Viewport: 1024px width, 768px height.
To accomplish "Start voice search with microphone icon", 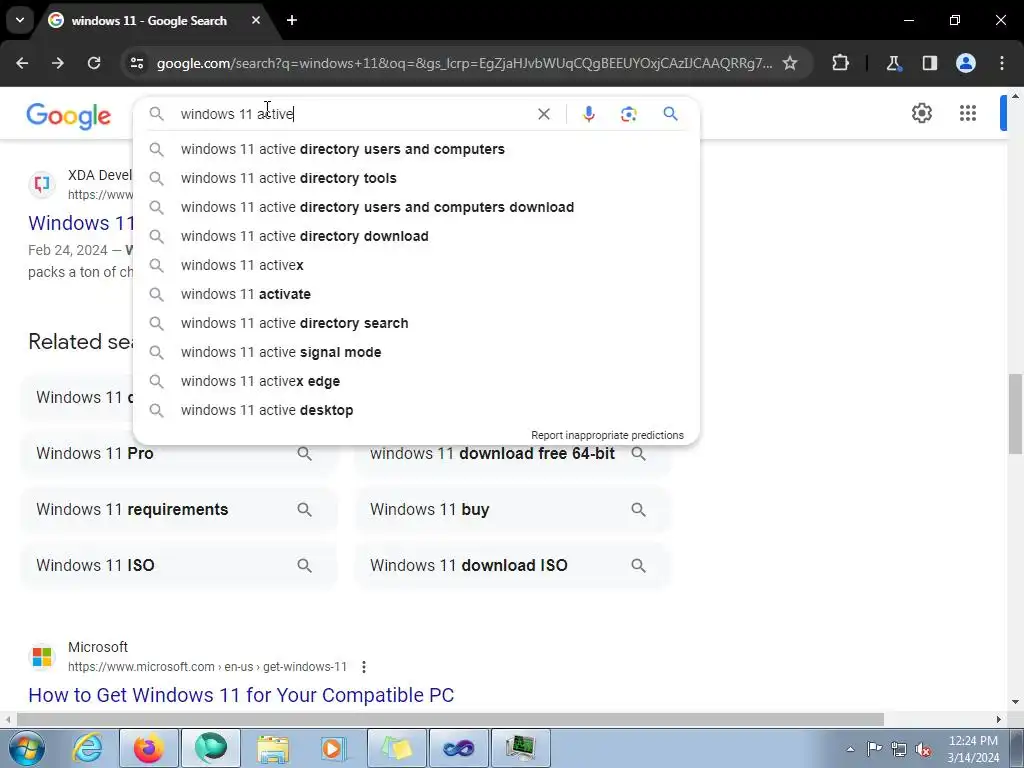I will [x=588, y=114].
